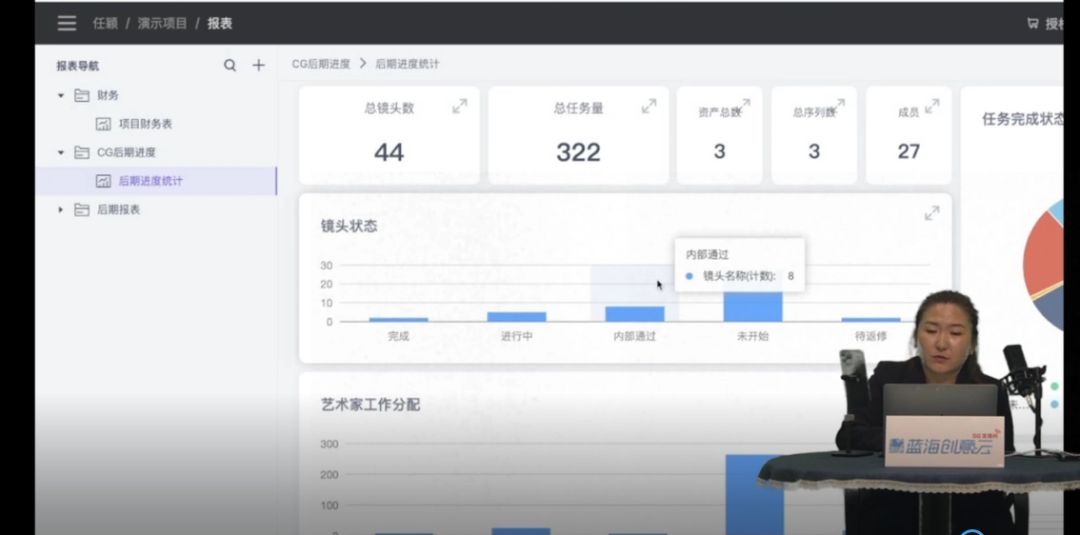Screen dimensions: 1080x535
Task: Click the 镜头状态 chart title
Action: pyautogui.click(x=349, y=226)
